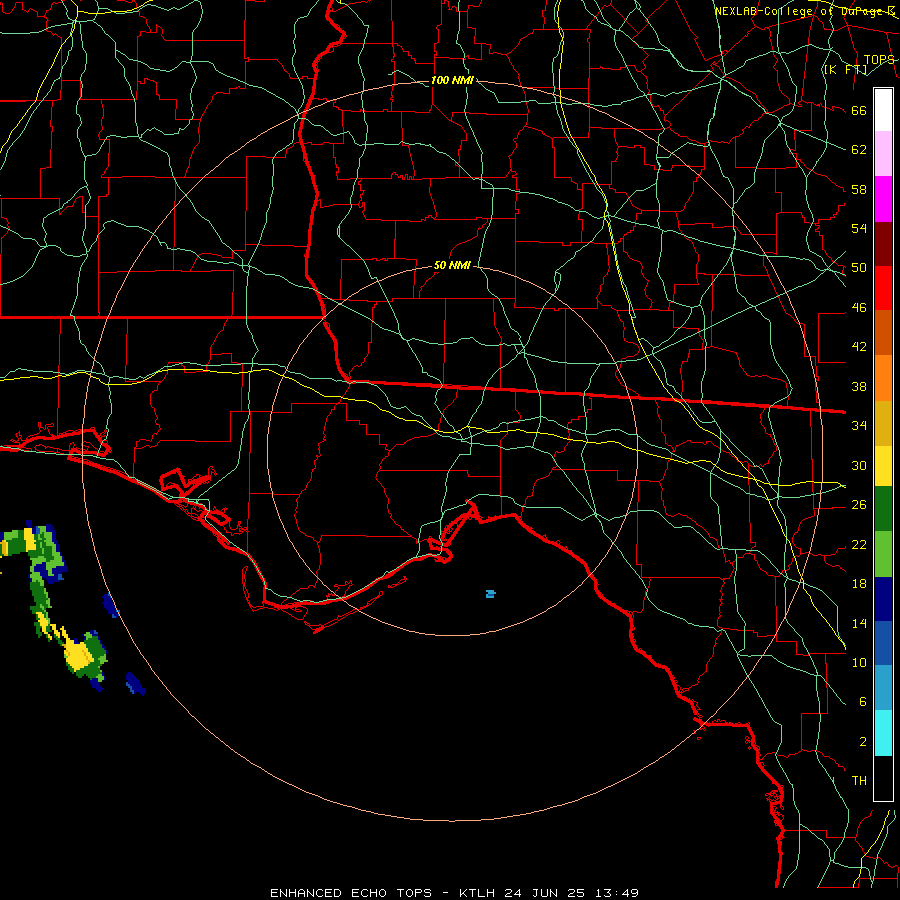Image resolution: width=900 pixels, height=900 pixels.
Task: Click the legend value "14"
Action: click(859, 623)
